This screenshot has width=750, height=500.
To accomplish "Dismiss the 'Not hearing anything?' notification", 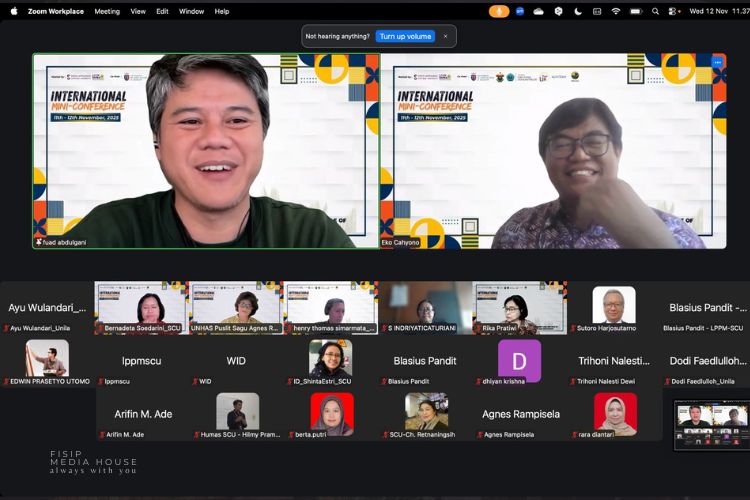I will point(445,36).
